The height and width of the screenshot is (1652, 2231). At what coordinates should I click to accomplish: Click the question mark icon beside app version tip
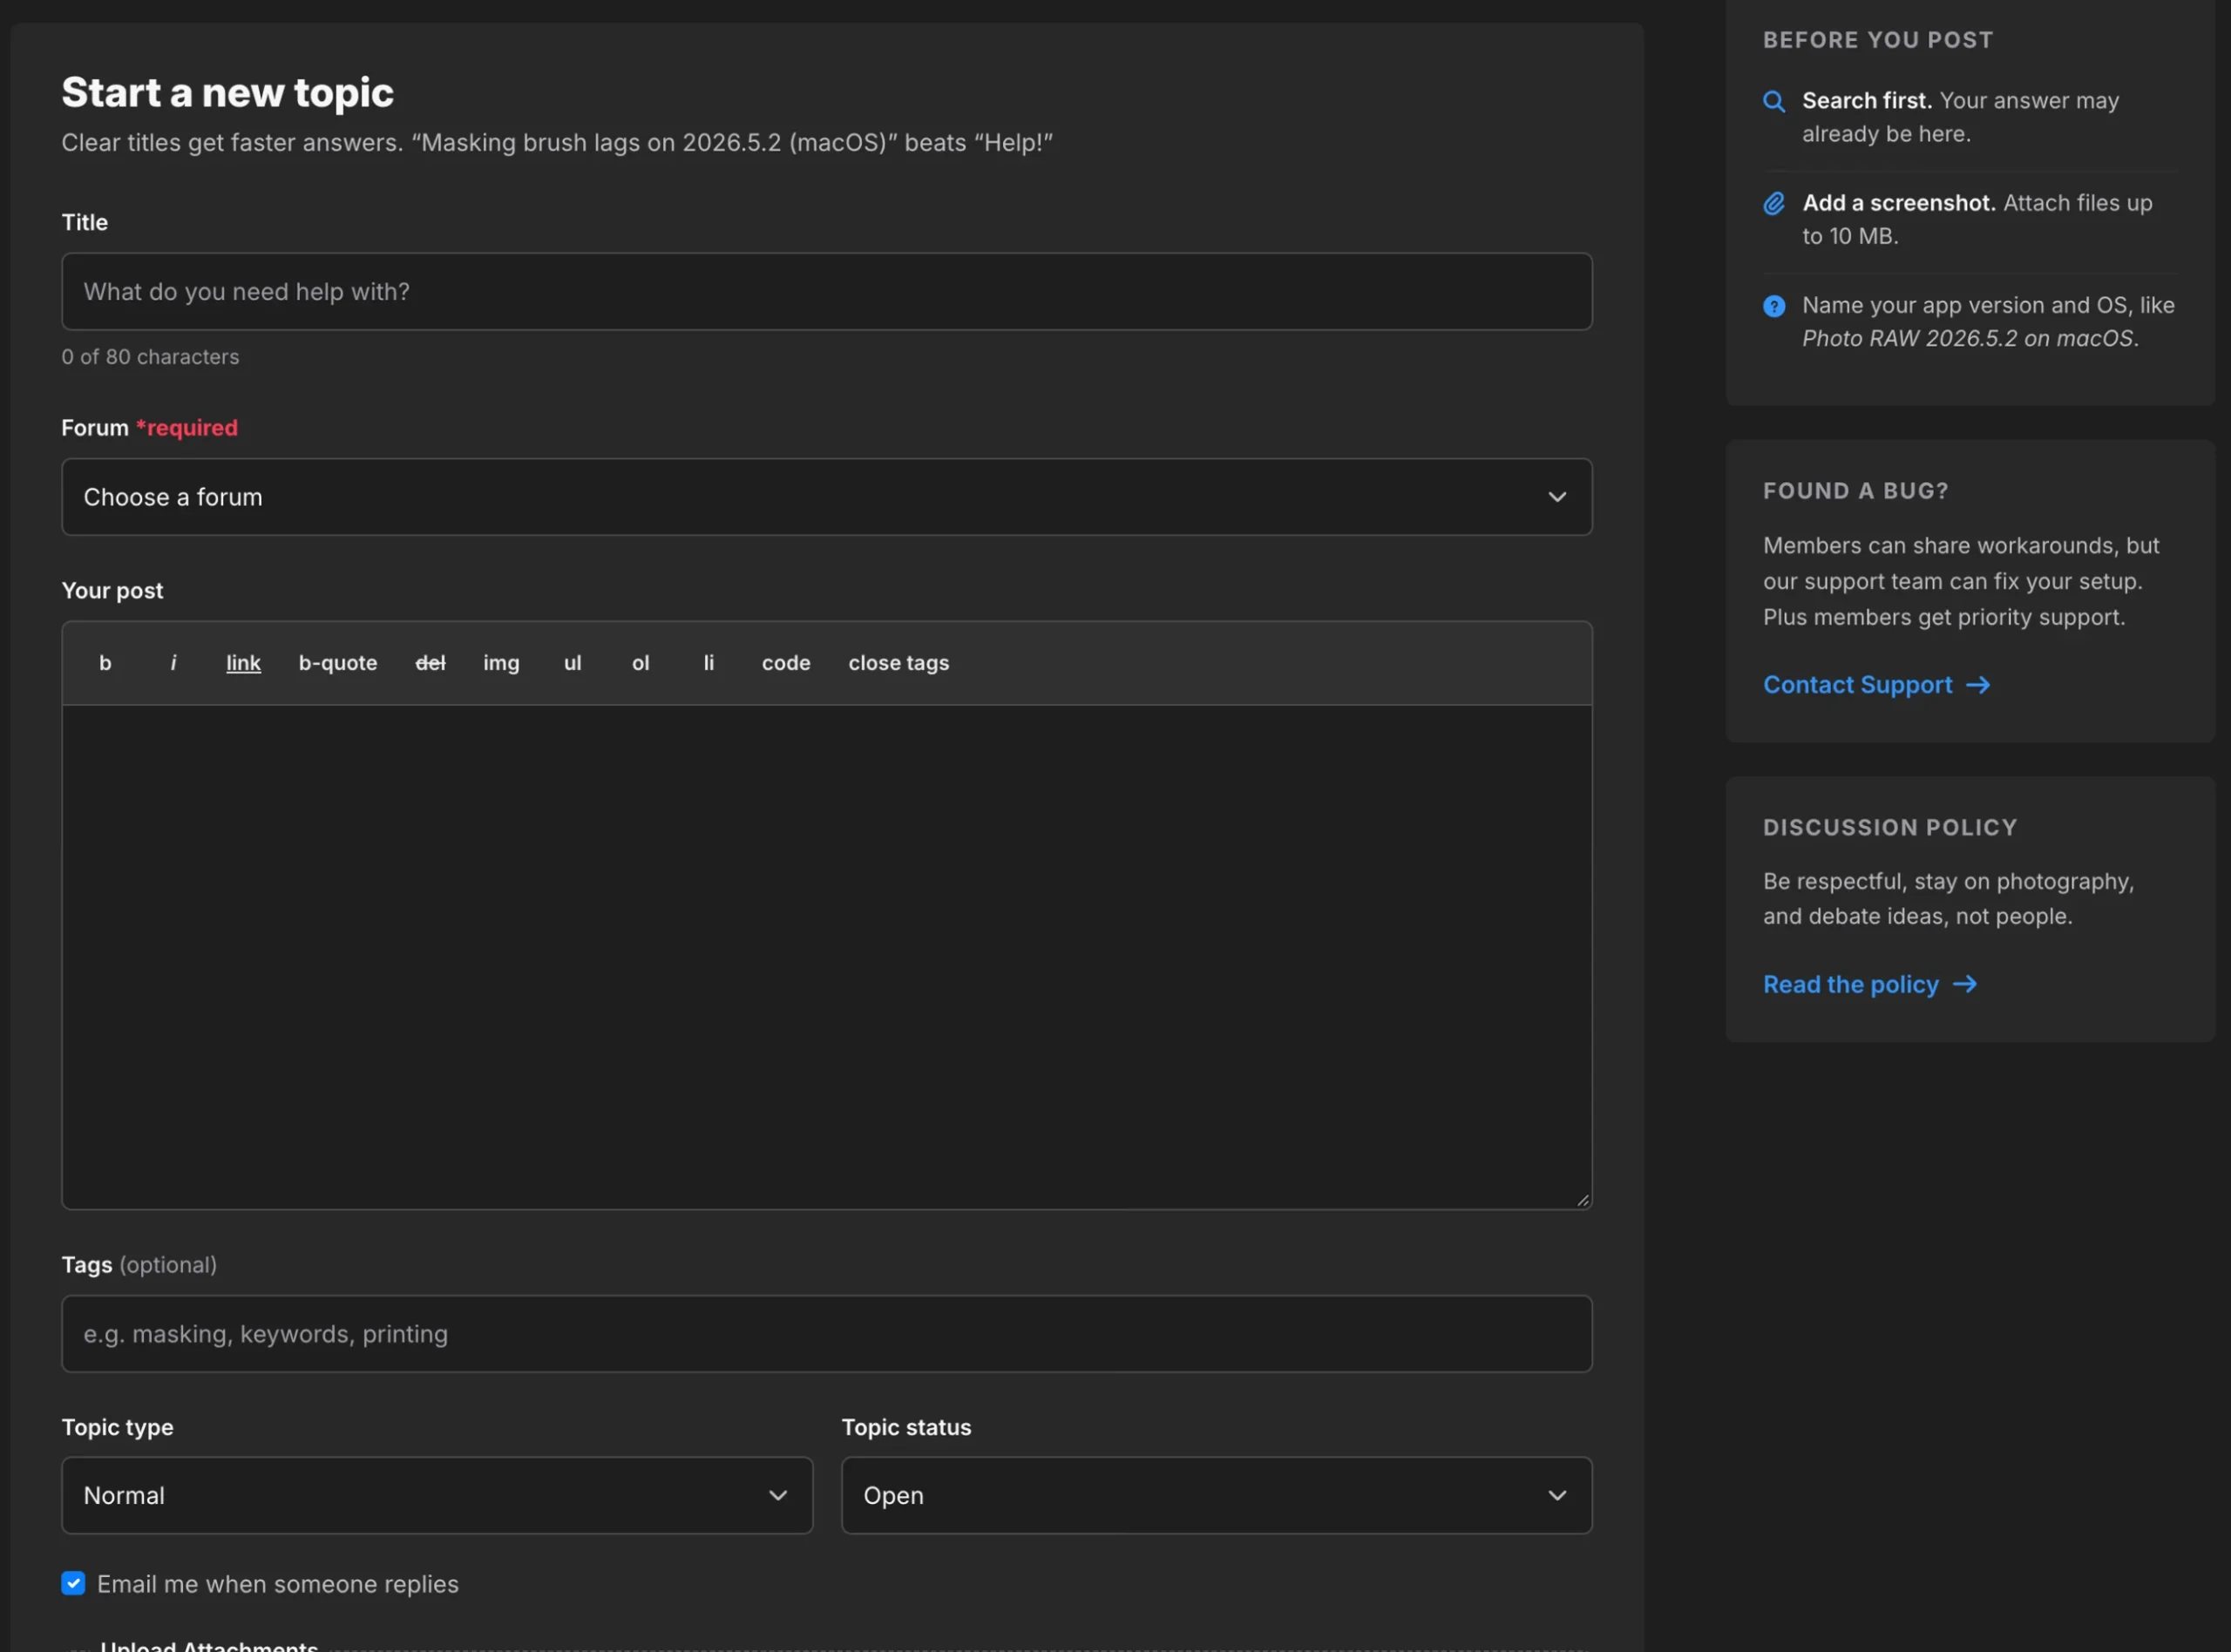click(1773, 306)
